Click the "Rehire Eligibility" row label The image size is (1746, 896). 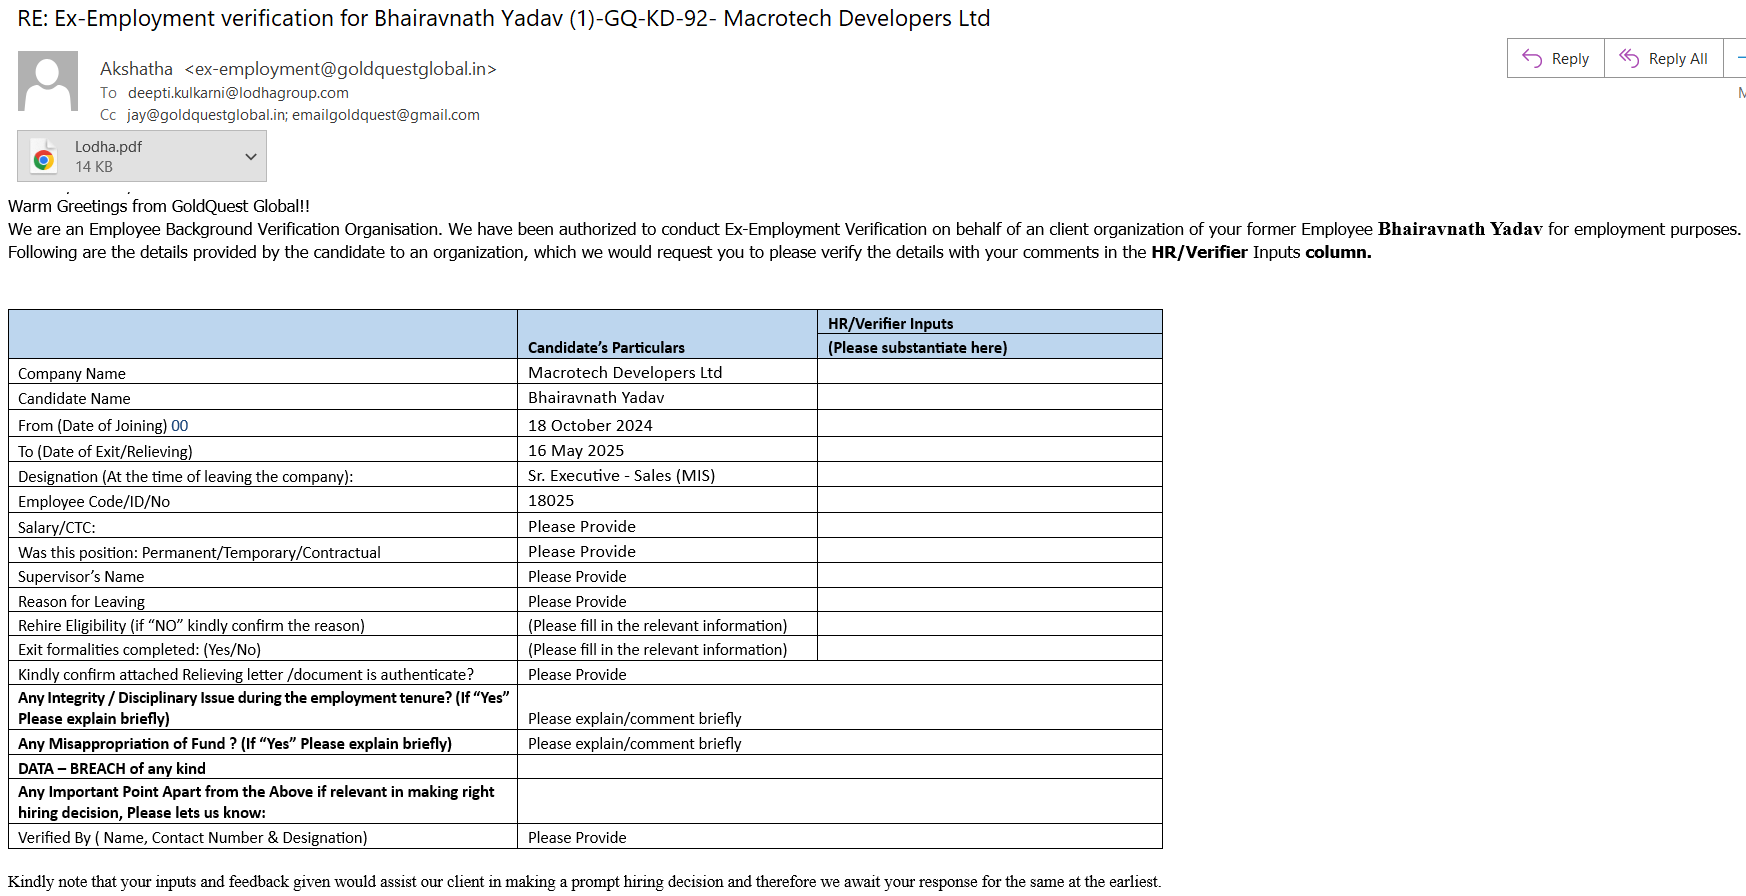[191, 625]
